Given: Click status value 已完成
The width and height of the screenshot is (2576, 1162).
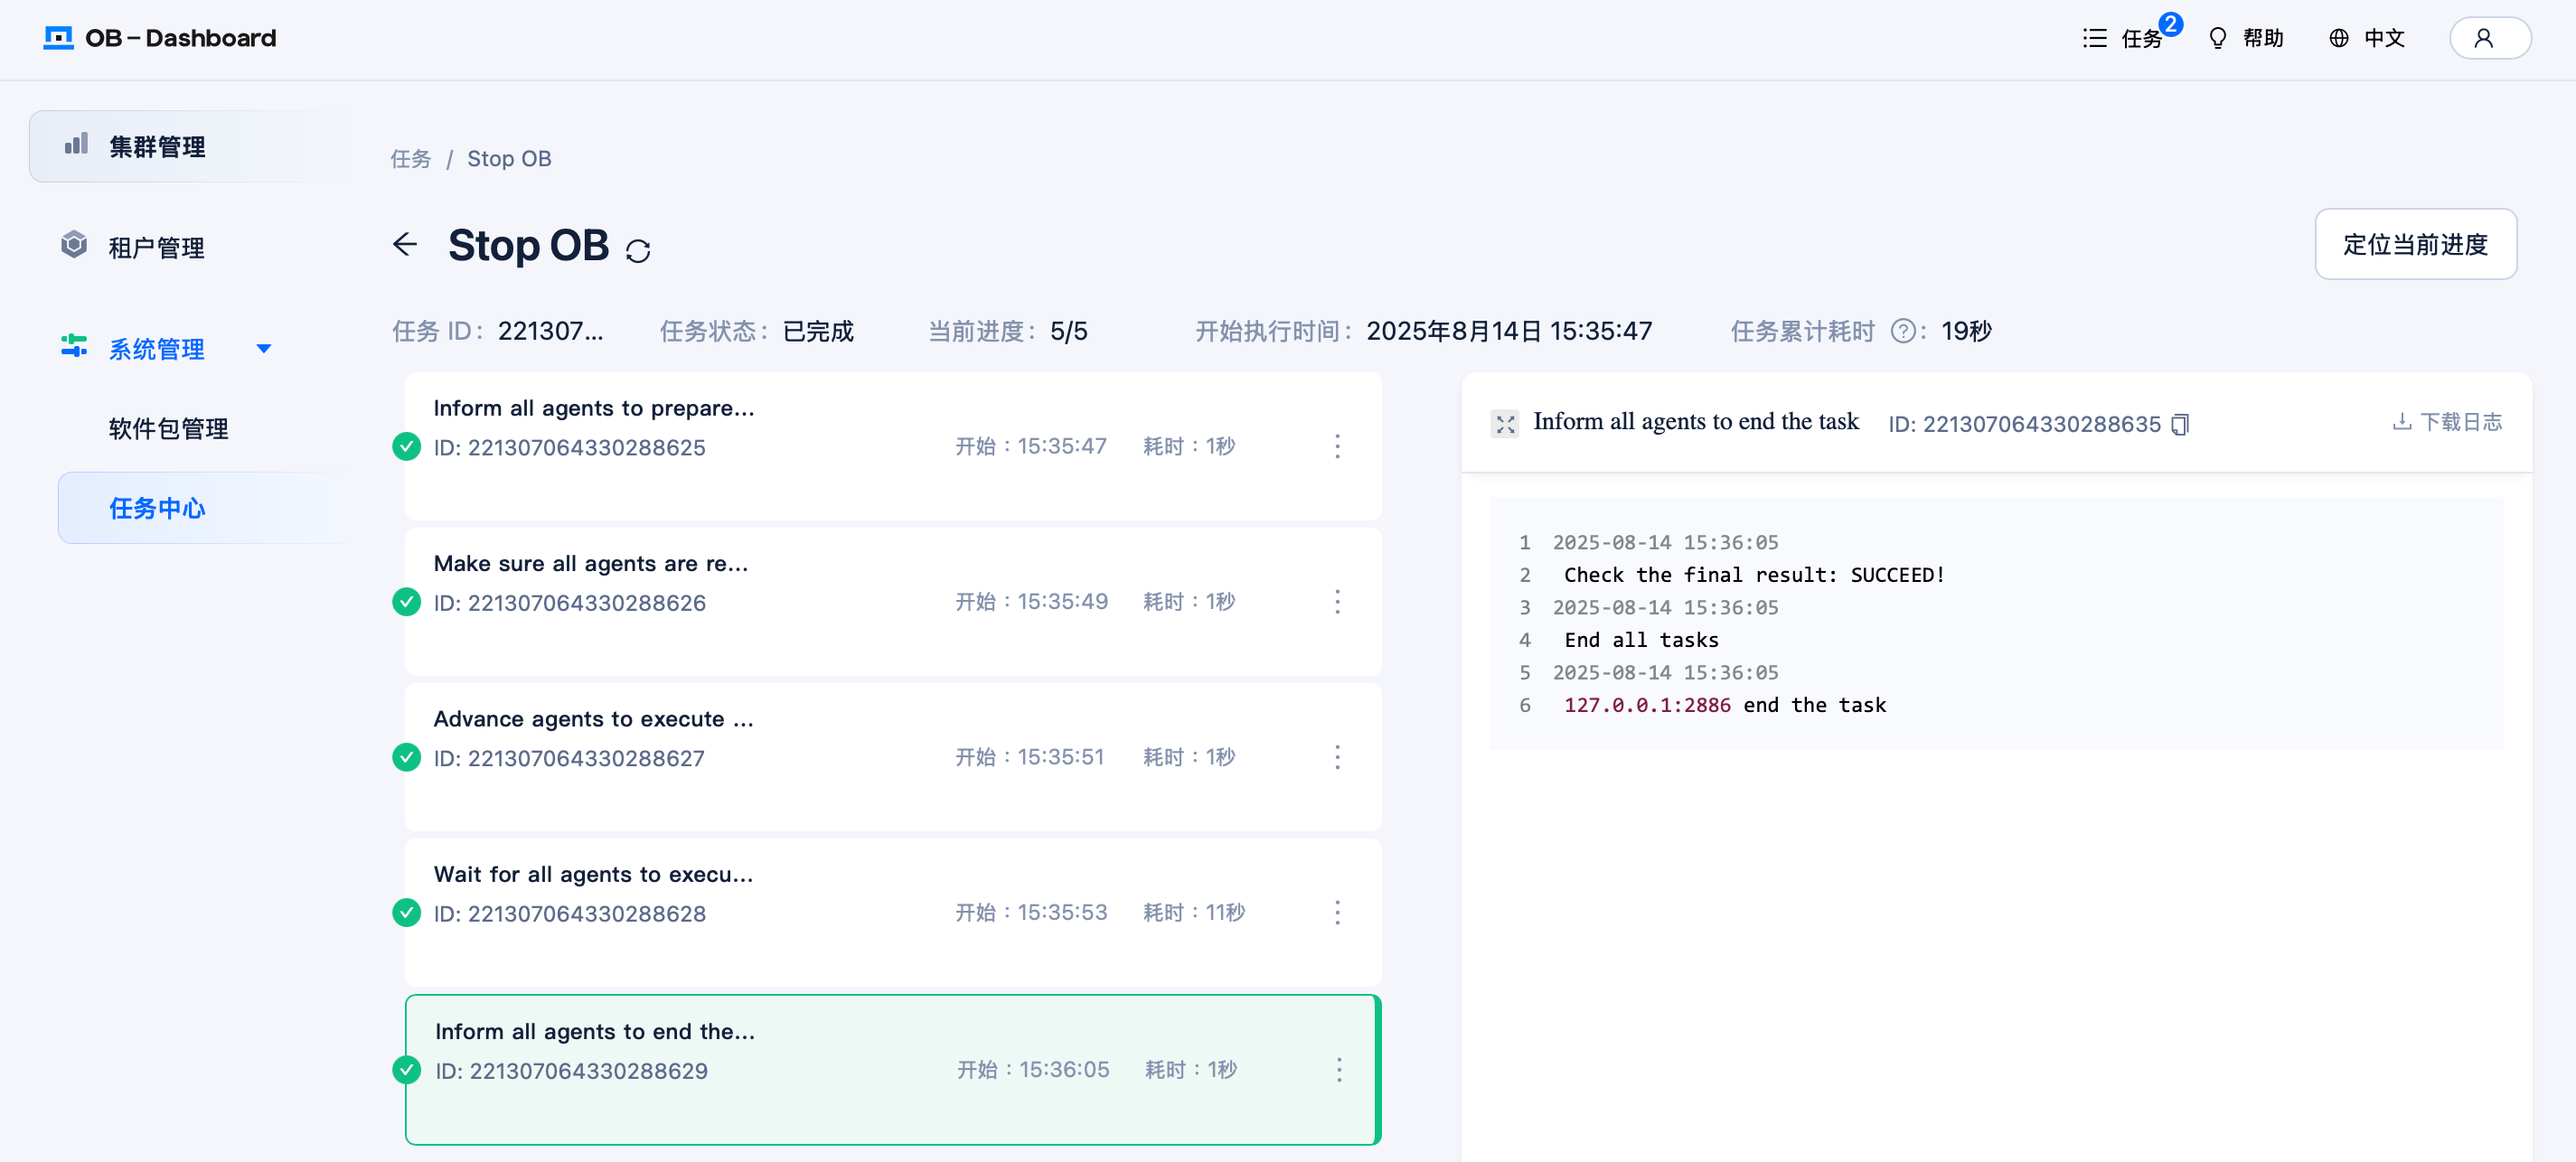Looking at the screenshot, I should tap(818, 331).
